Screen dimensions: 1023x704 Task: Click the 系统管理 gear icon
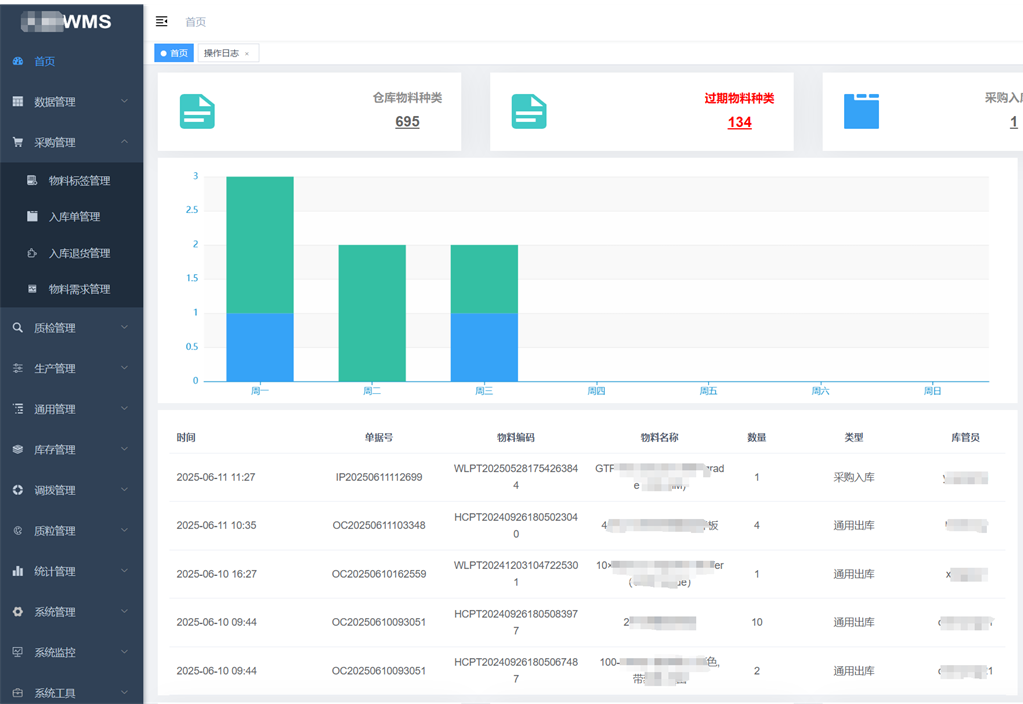point(17,612)
